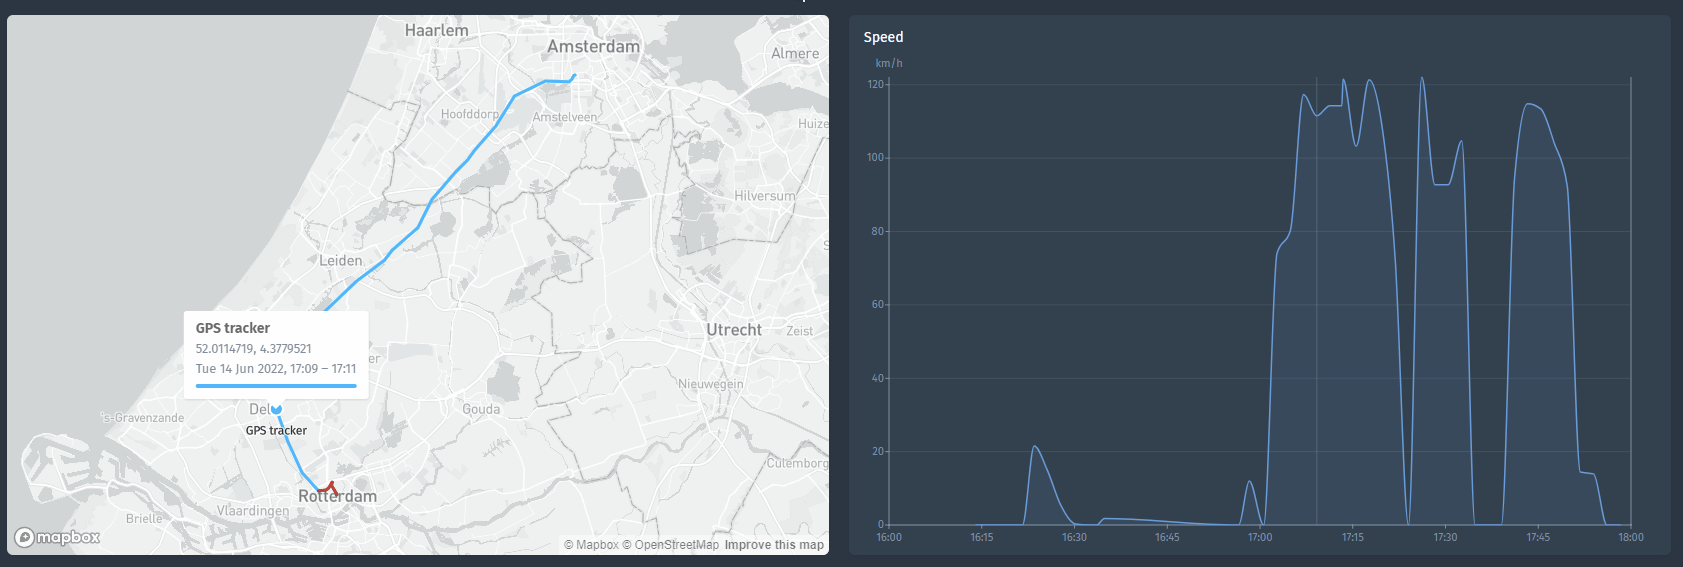This screenshot has height=567, width=1683.
Task: Click the Amsterdam city label on map
Action: pyautogui.click(x=593, y=46)
